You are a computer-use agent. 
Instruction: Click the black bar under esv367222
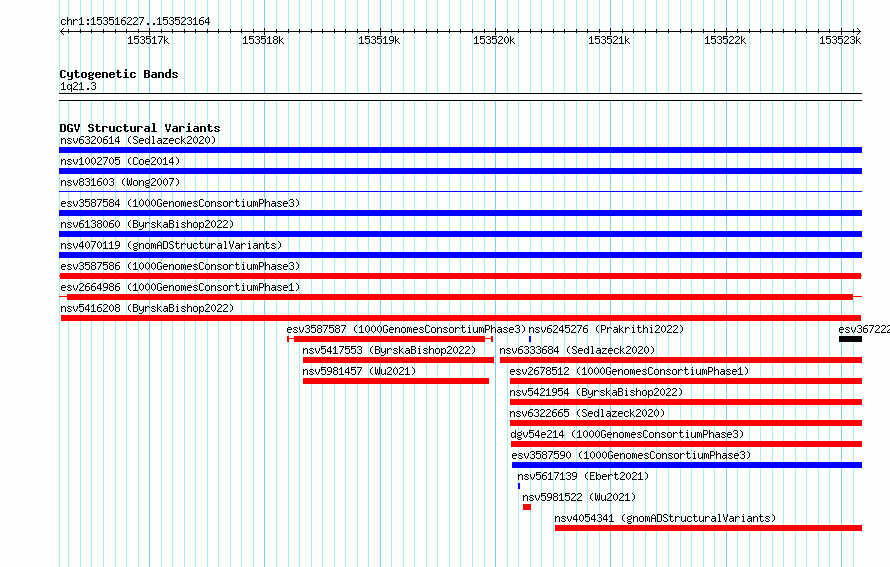(850, 339)
